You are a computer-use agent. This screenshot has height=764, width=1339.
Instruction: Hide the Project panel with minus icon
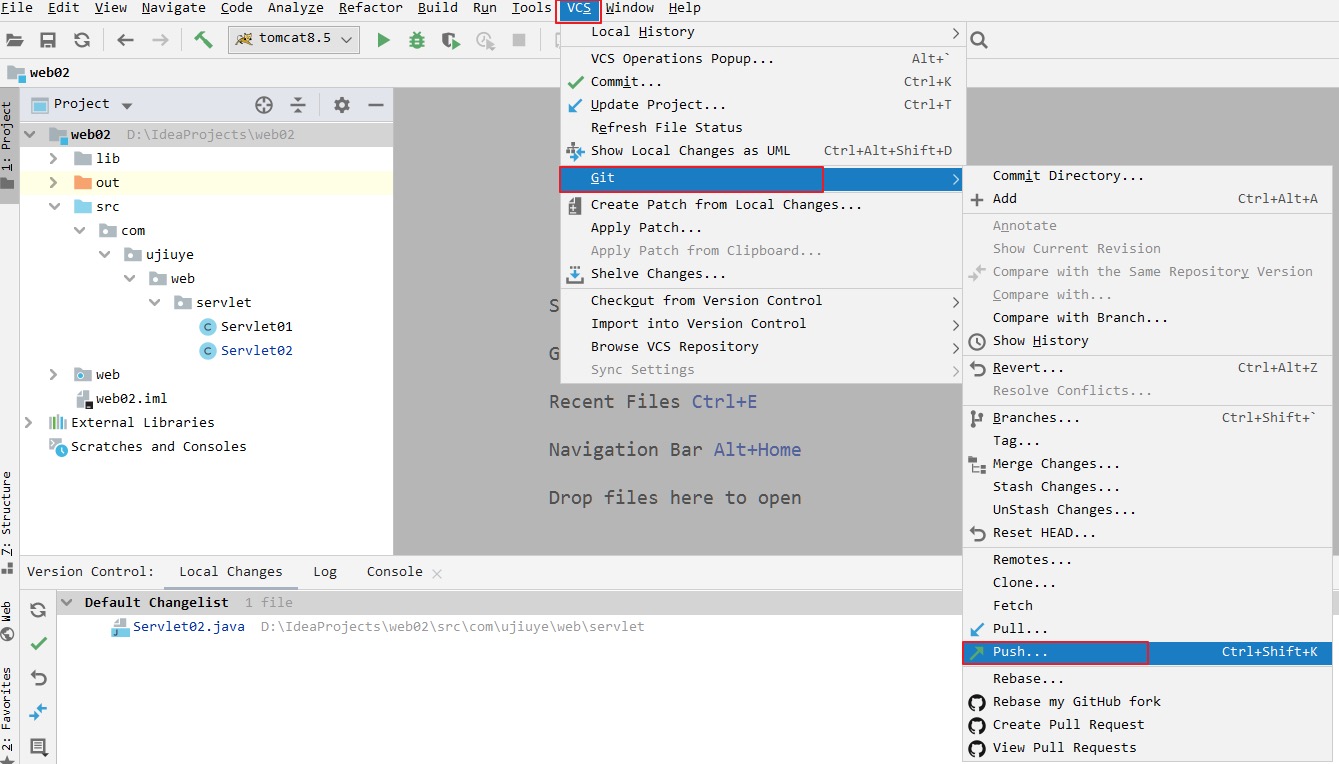(376, 105)
